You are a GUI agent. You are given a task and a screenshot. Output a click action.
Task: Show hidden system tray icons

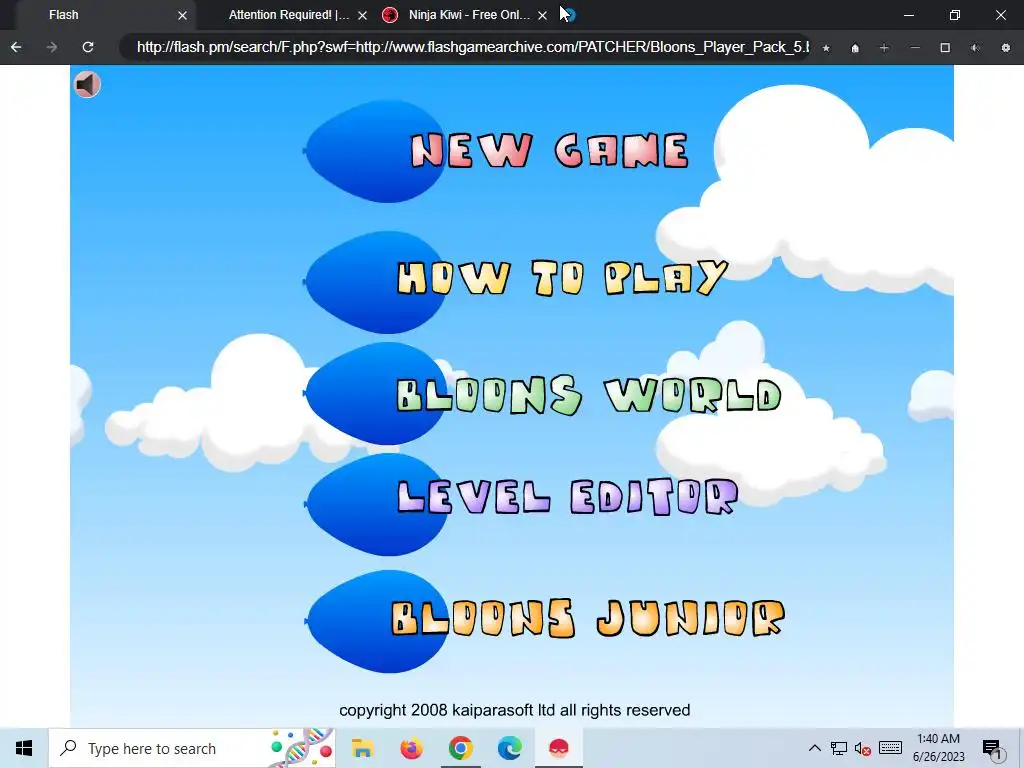pyautogui.click(x=814, y=748)
